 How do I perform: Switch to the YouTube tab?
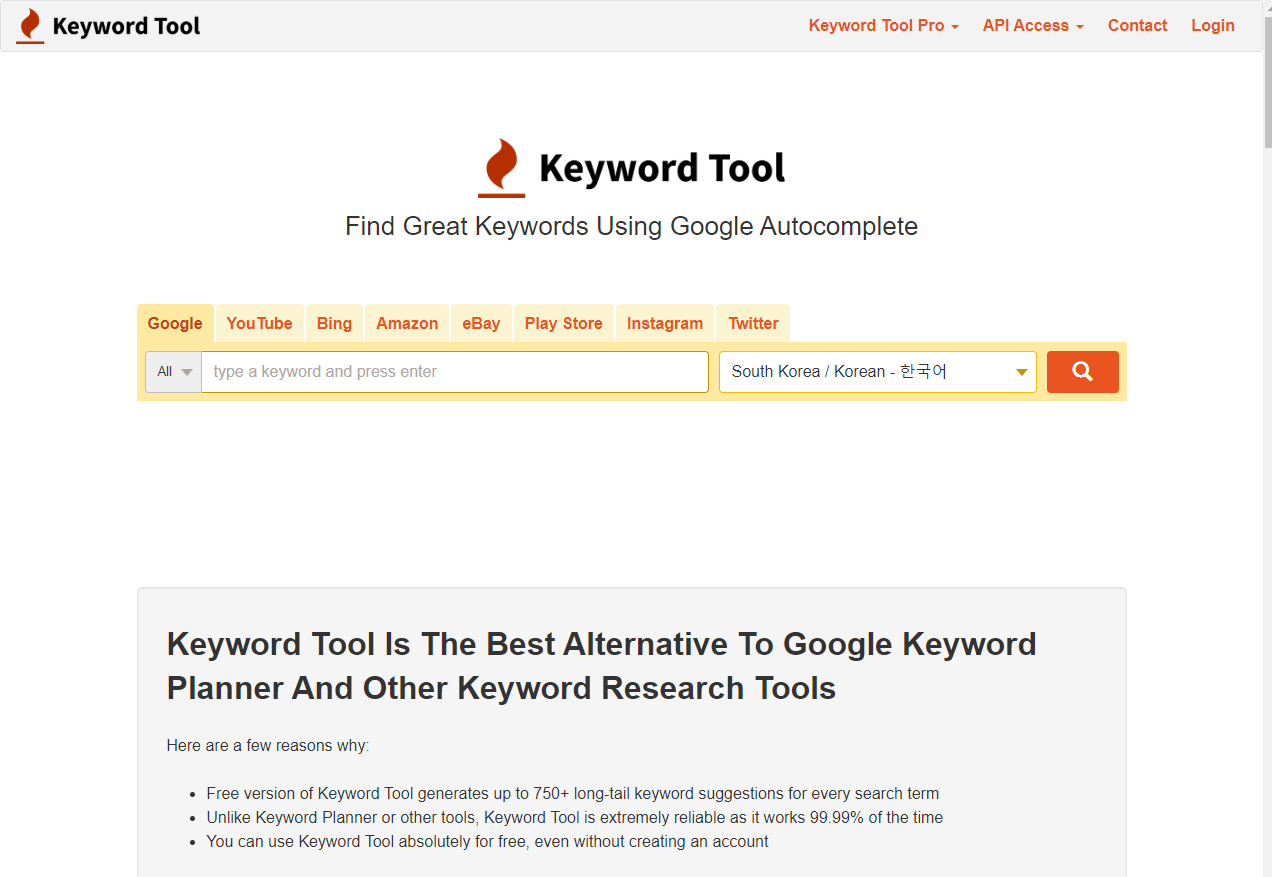click(x=259, y=323)
